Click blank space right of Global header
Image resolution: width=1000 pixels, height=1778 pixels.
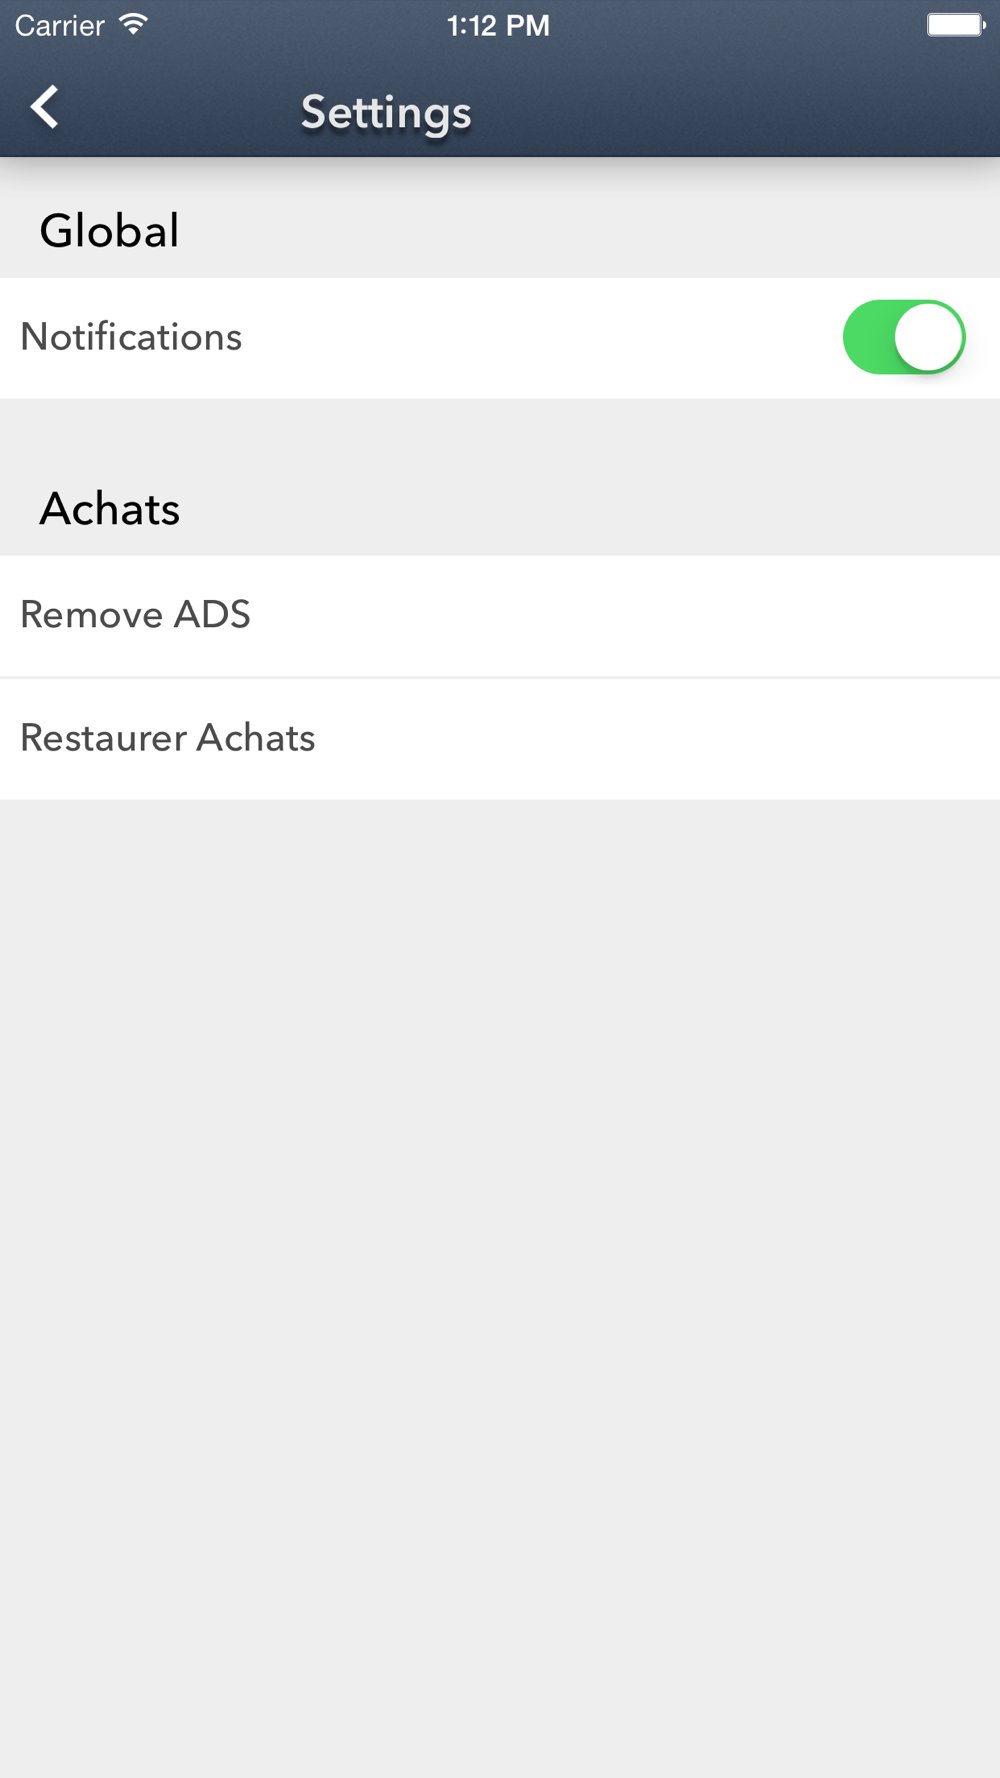pyautogui.click(x=600, y=231)
